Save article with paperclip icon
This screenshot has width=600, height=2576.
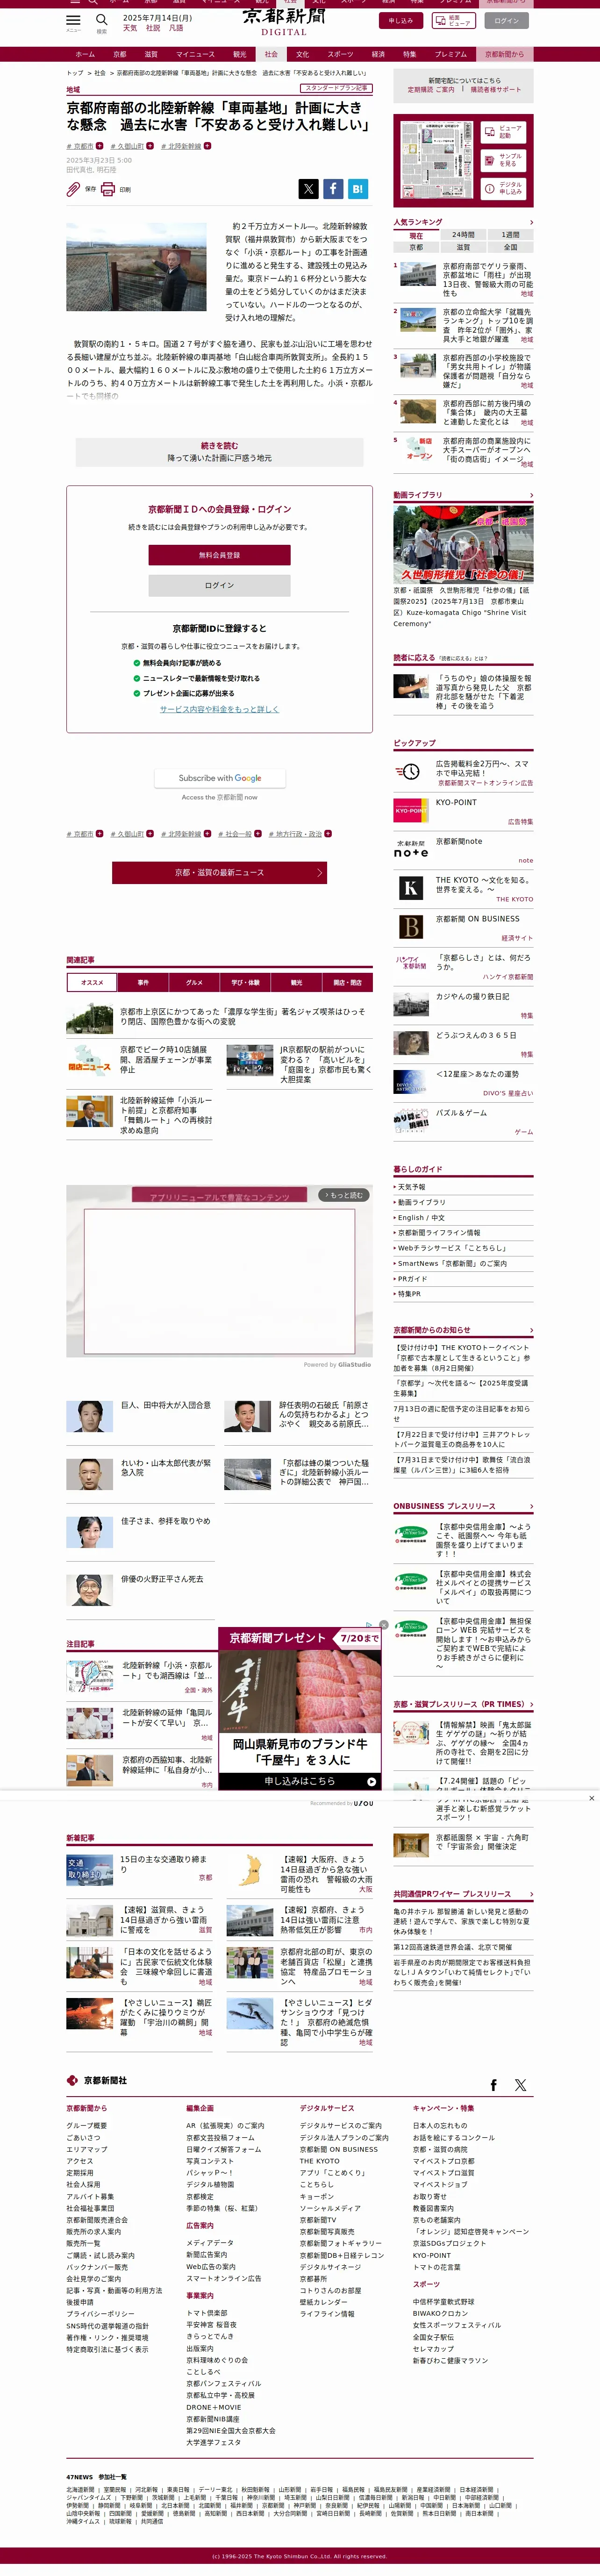pyautogui.click(x=74, y=188)
